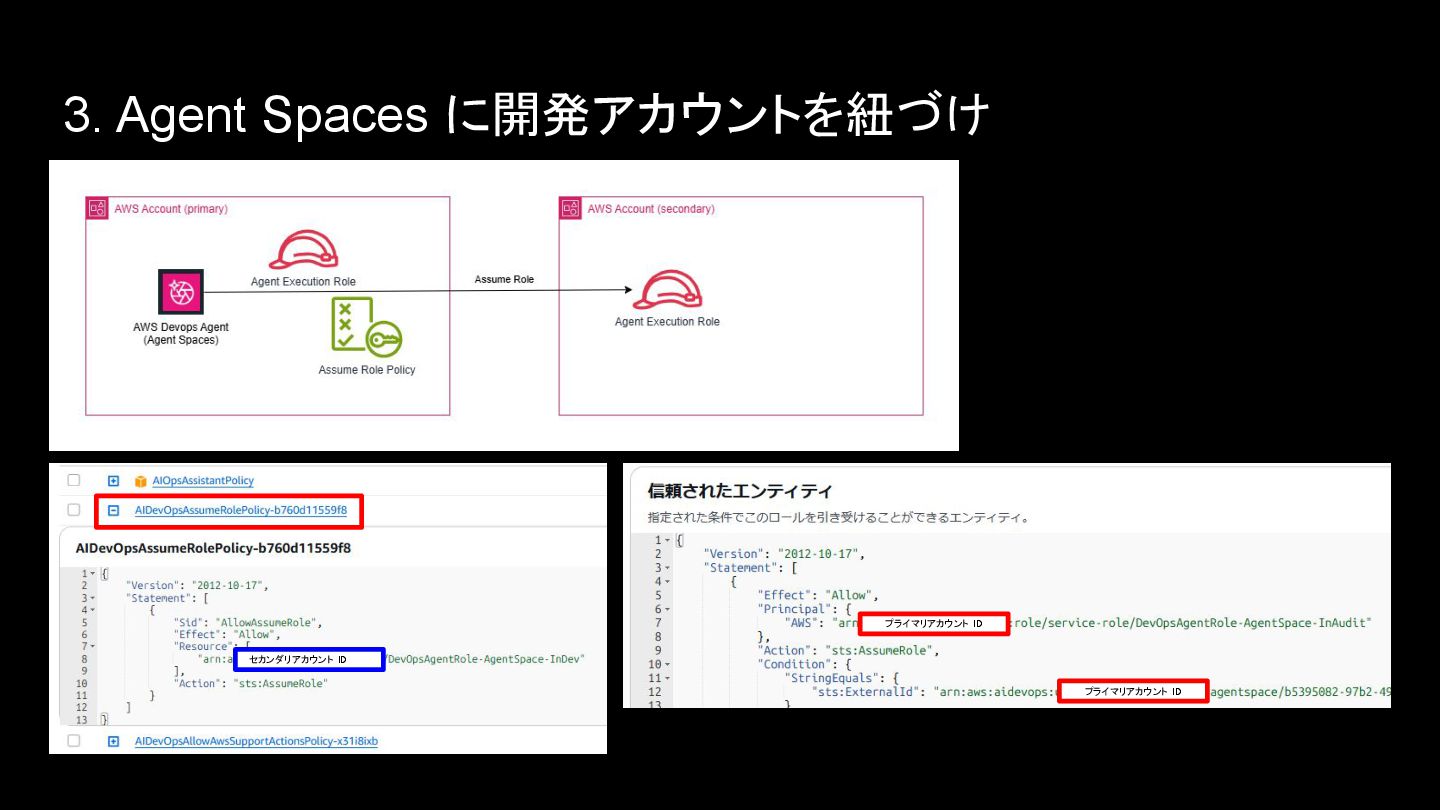Click the Assume Role Policy checklist-key icon

click(x=366, y=326)
